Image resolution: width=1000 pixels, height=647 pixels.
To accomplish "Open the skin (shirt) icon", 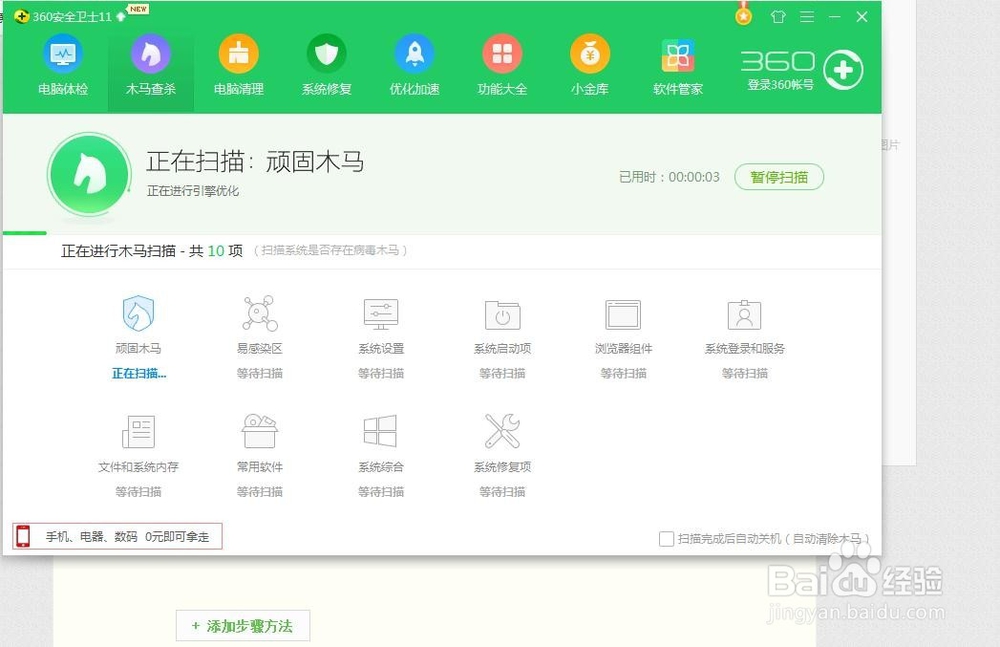I will click(778, 17).
